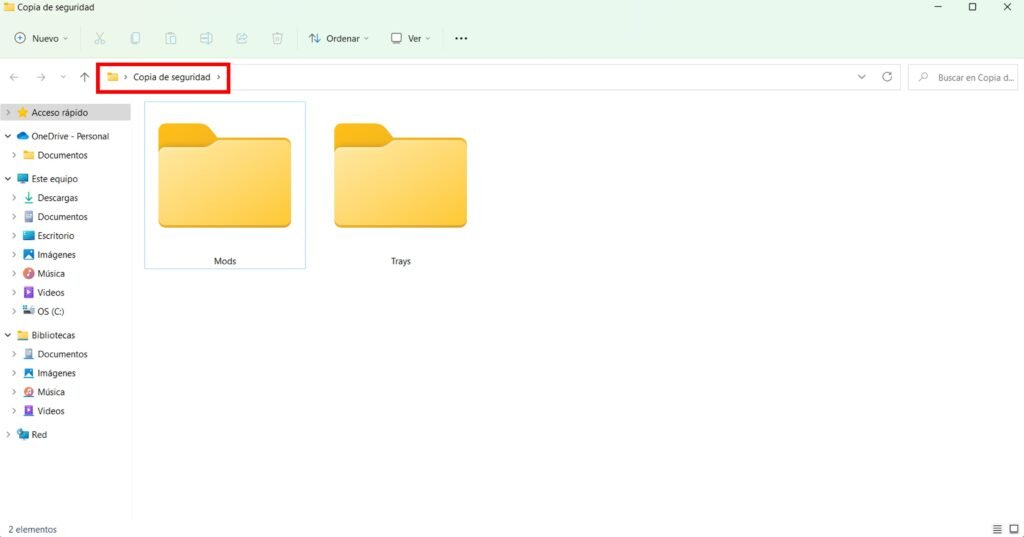Open the Ver view options dropdown

410,38
